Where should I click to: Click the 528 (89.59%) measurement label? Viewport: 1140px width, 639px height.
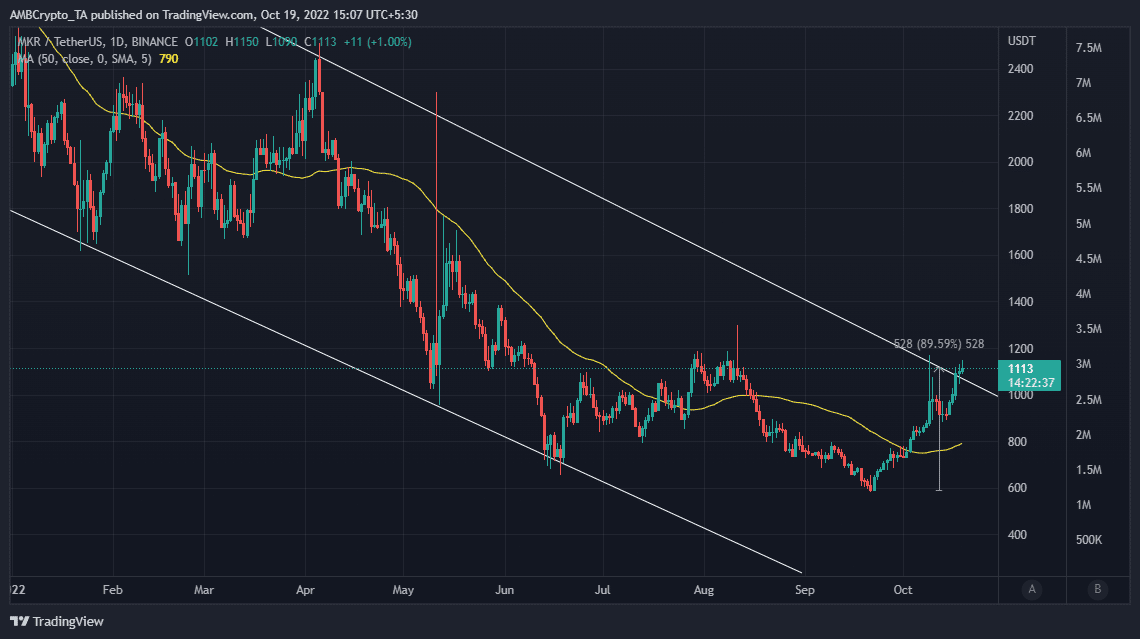[x=939, y=344]
